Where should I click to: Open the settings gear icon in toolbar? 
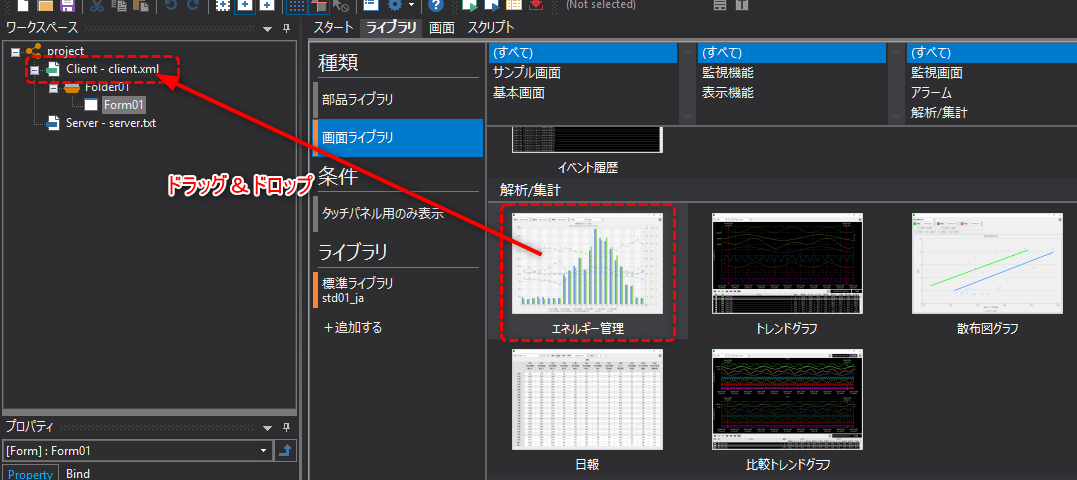point(396,6)
